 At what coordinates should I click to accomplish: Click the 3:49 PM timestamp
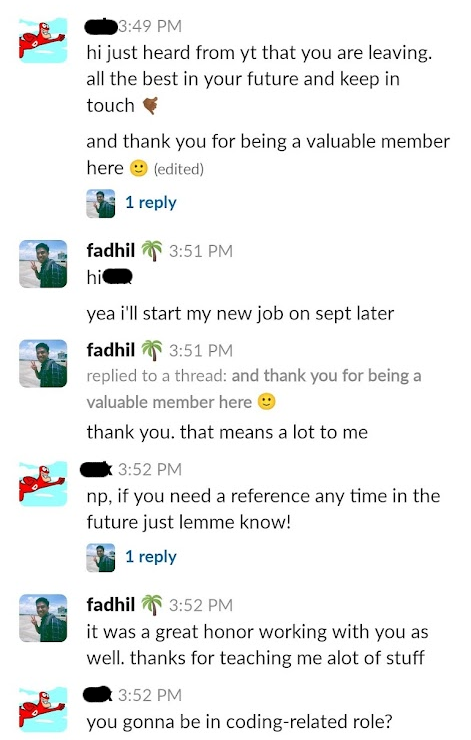pos(150,26)
